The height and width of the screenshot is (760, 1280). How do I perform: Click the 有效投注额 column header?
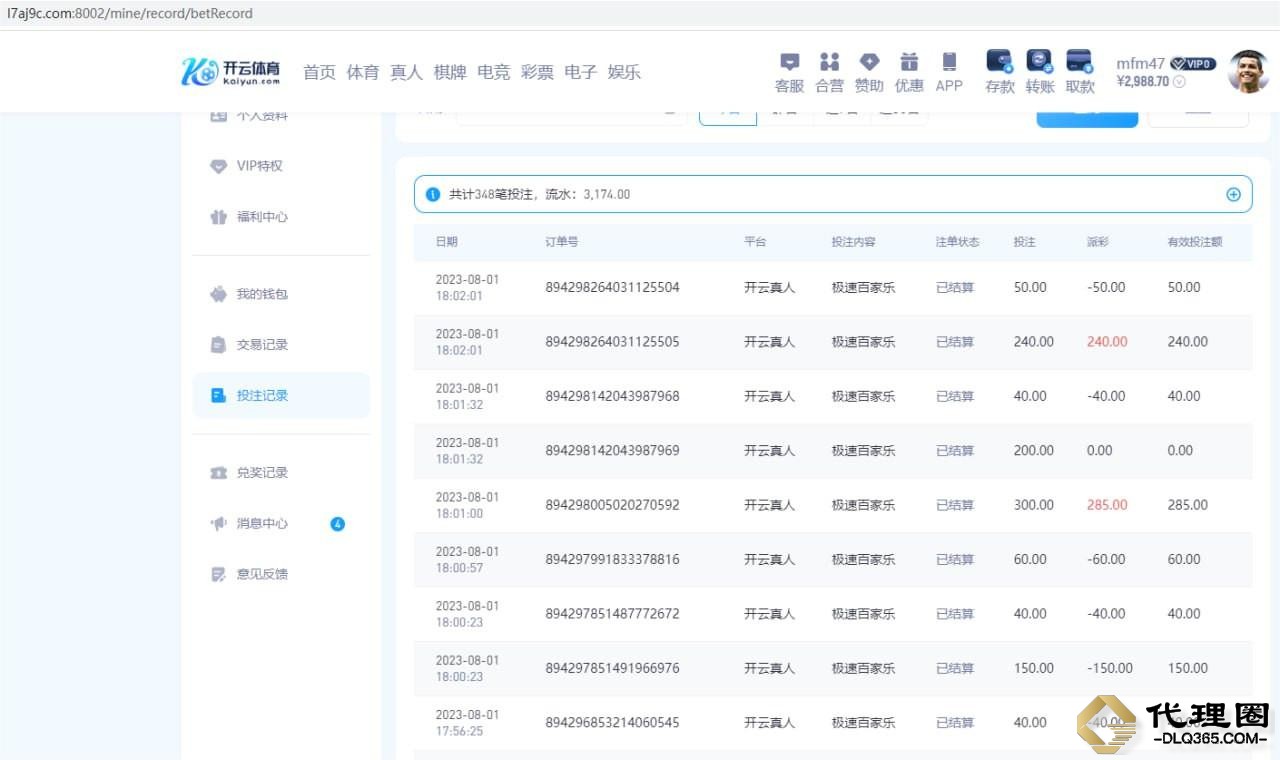point(1195,242)
